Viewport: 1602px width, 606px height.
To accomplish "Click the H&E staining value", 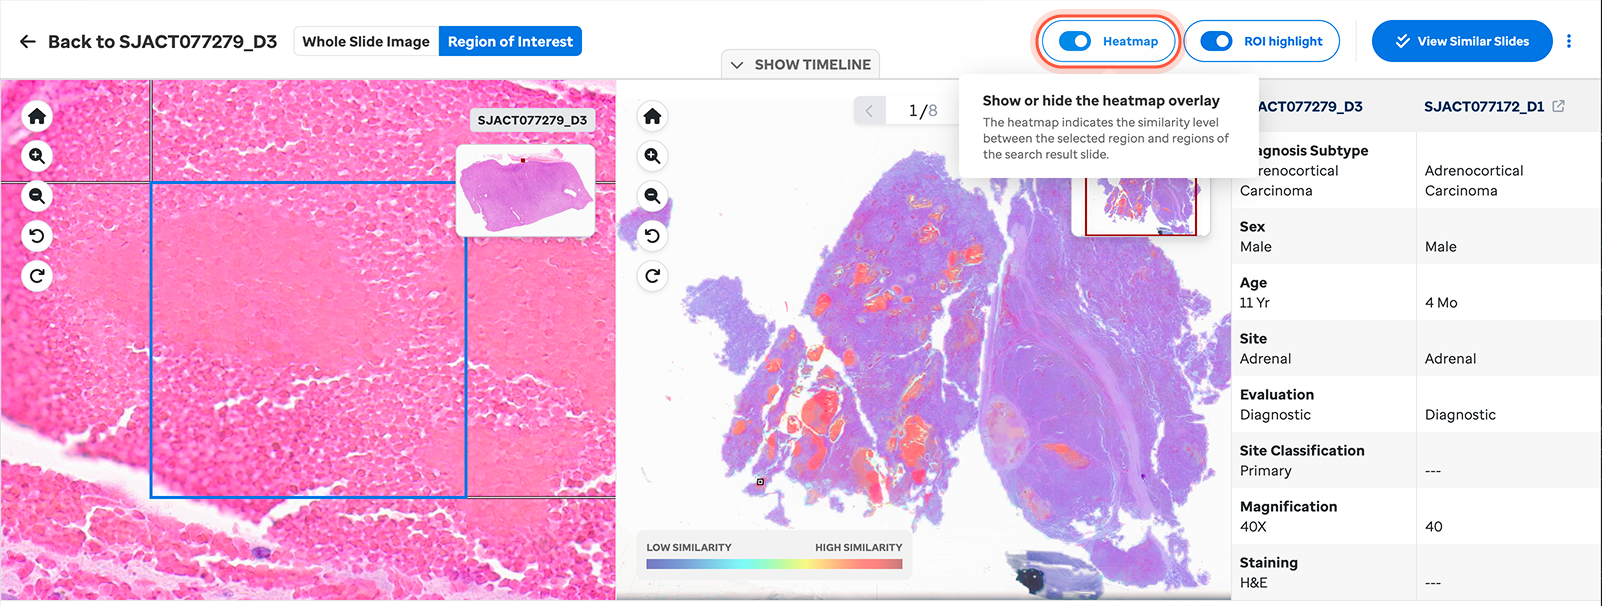I will point(1253,583).
